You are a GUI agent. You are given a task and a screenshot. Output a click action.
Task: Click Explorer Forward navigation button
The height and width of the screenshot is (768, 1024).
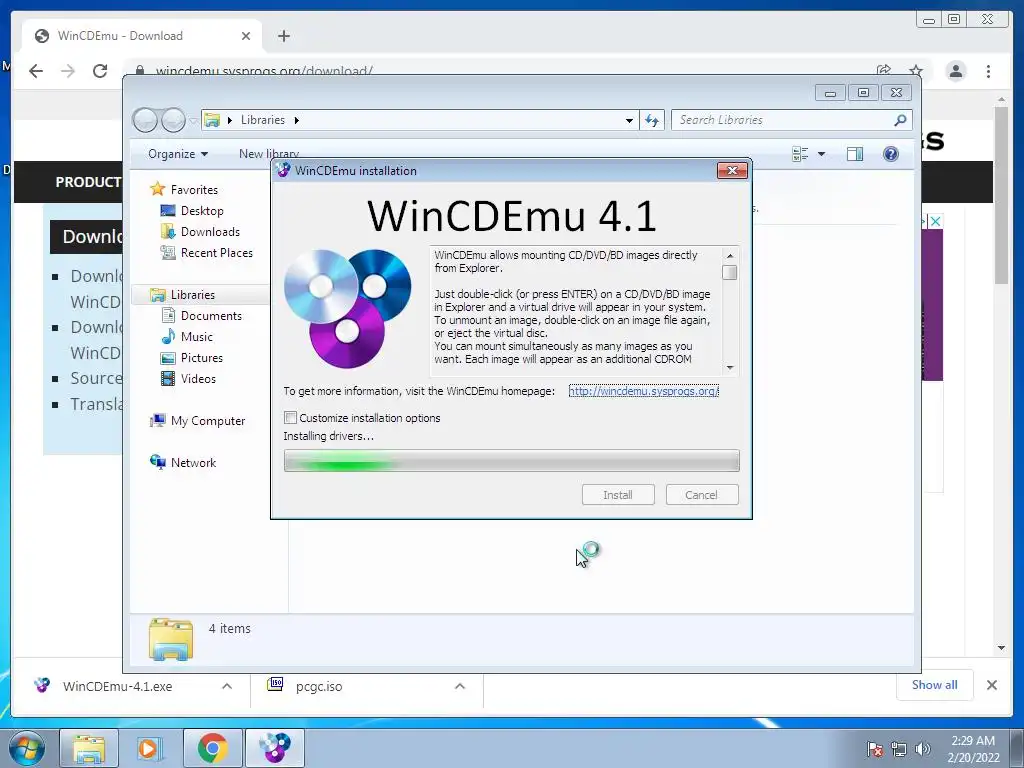point(173,120)
